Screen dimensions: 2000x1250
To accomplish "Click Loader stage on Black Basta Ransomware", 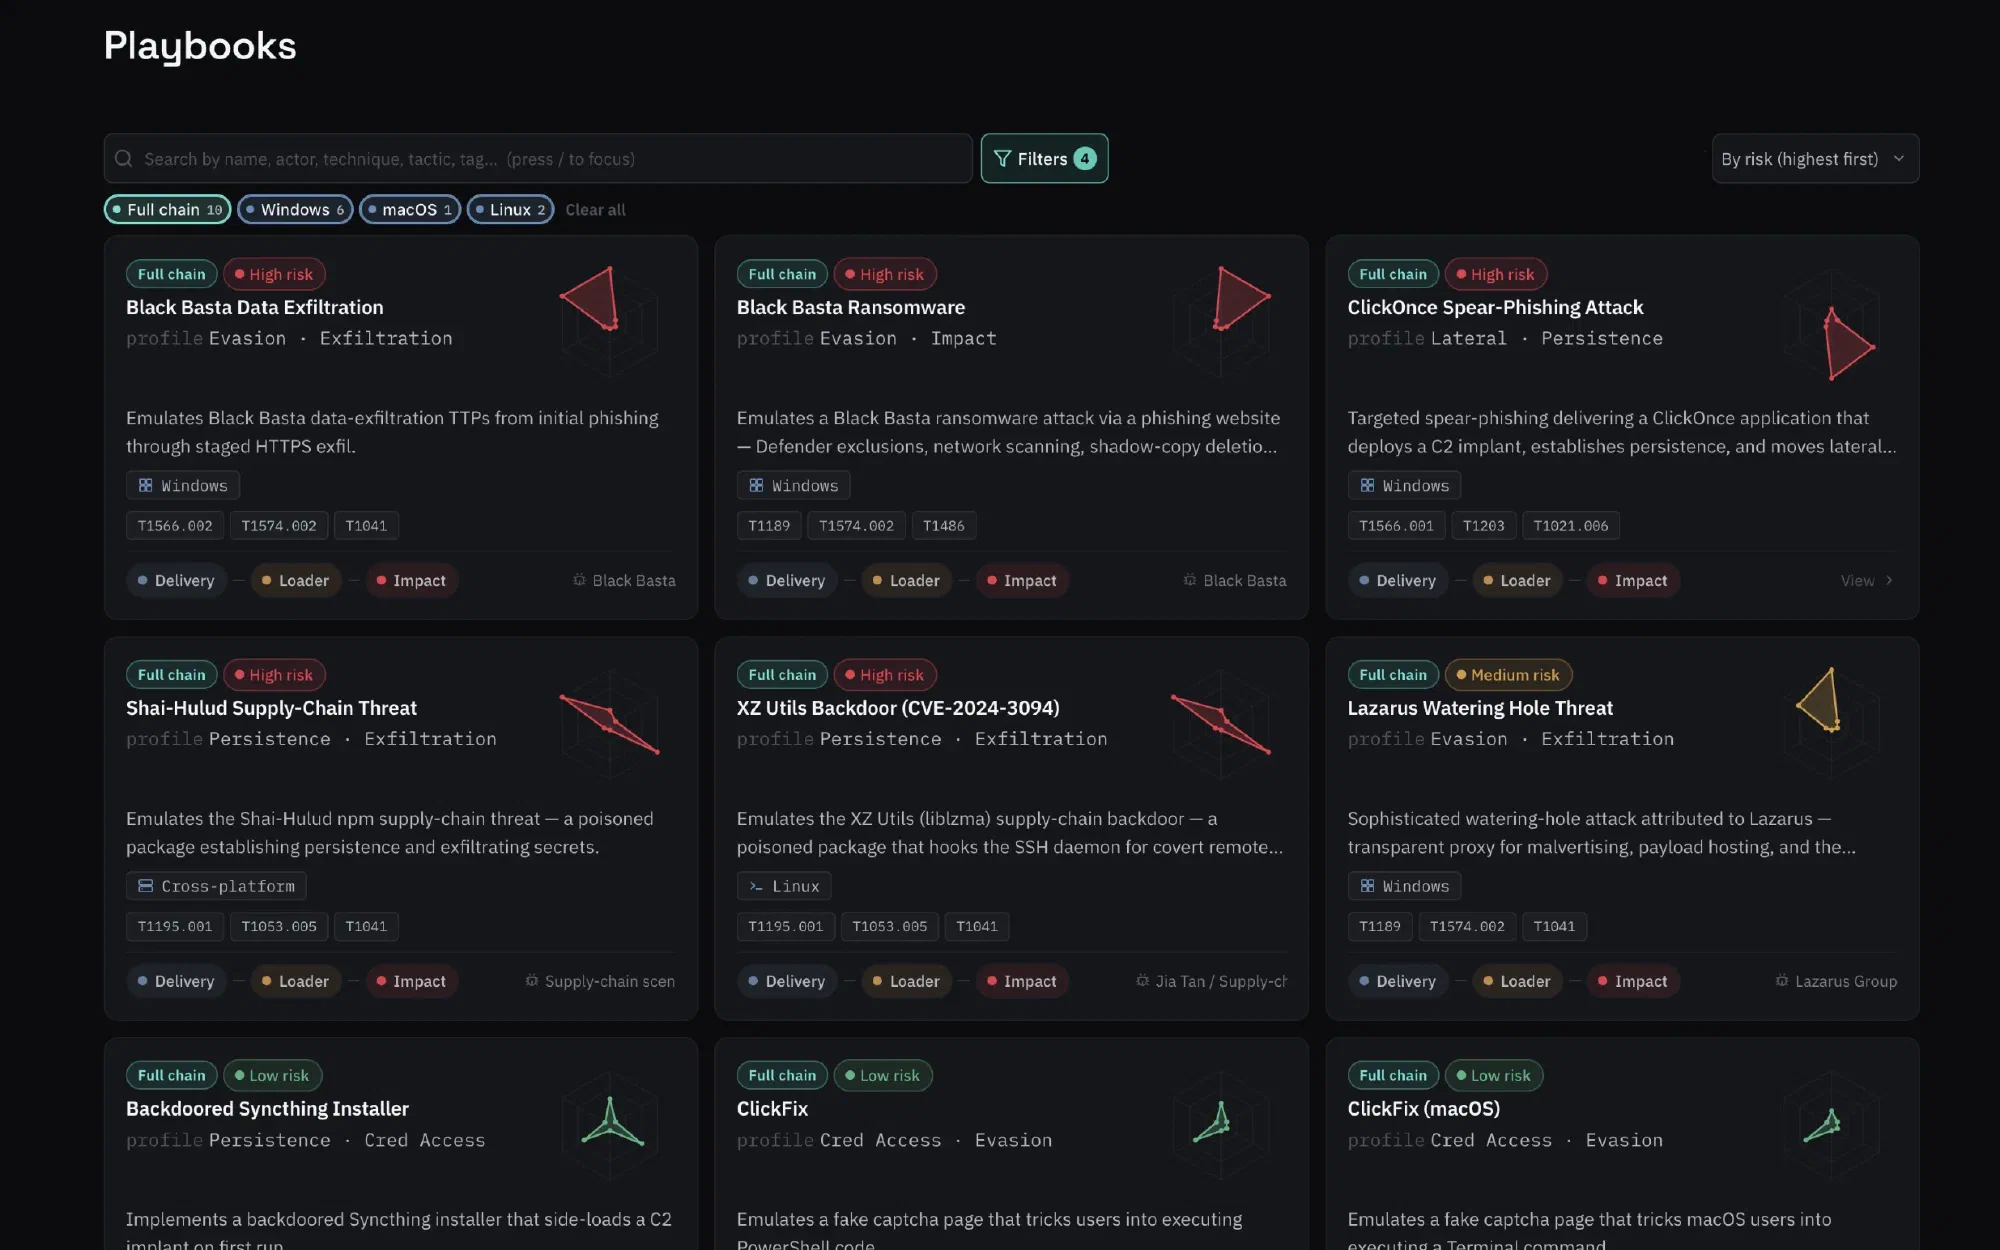I will (906, 580).
